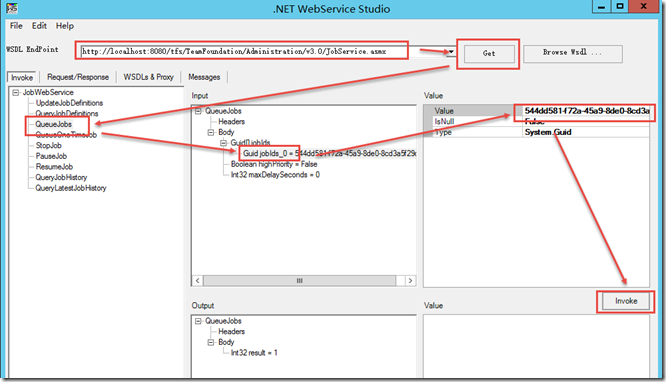
Task: Select ResumeJob method
Action: [54, 167]
